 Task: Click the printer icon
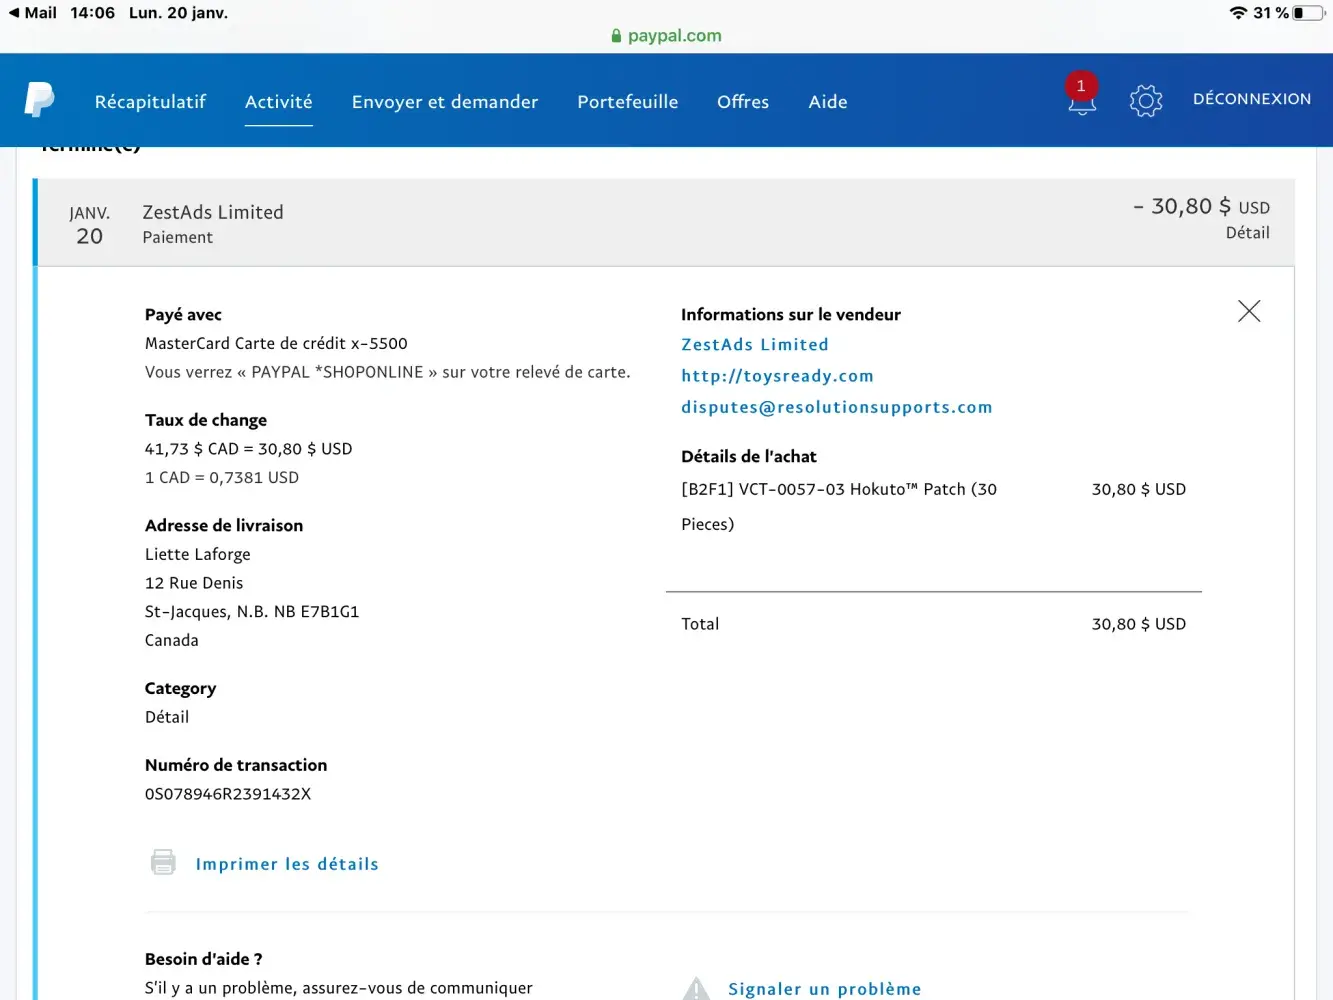pyautogui.click(x=163, y=862)
